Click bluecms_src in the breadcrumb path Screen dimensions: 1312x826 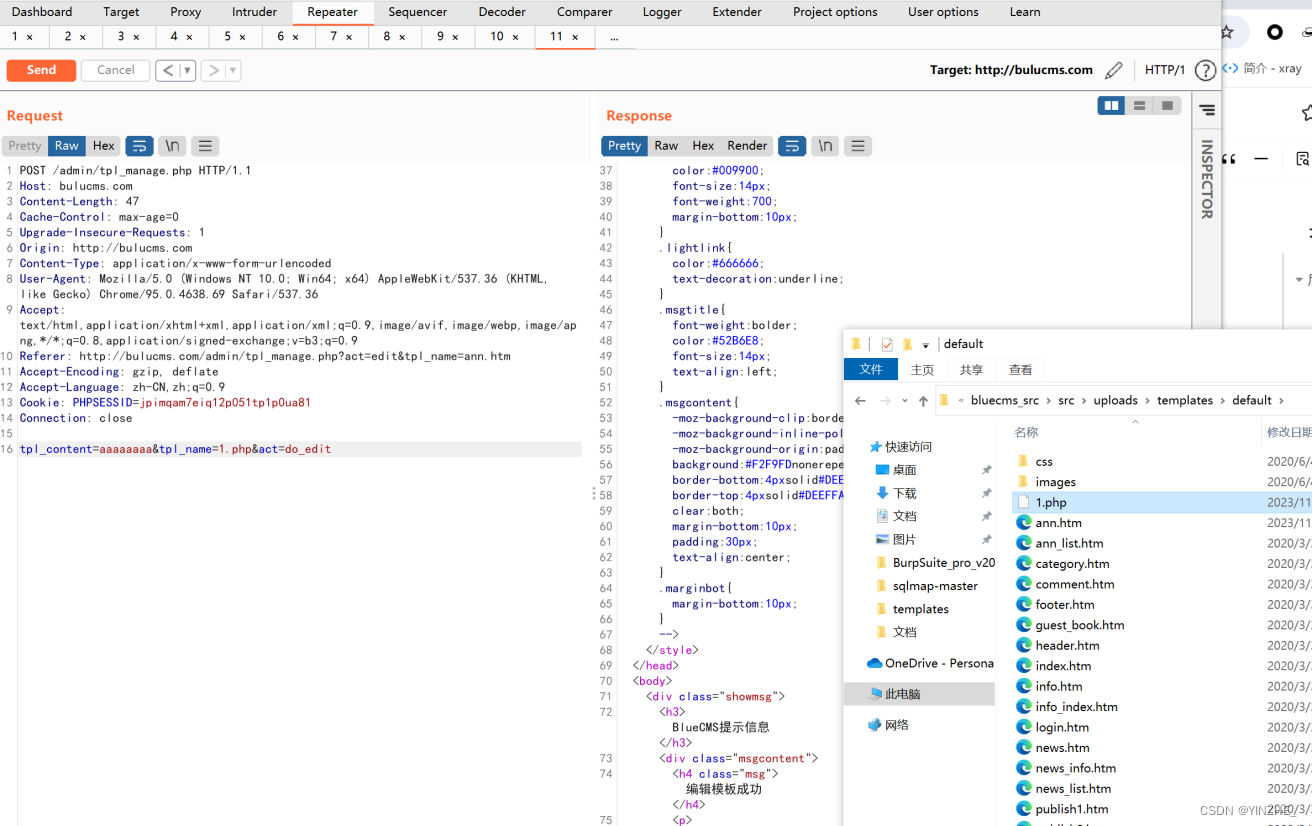[1004, 400]
